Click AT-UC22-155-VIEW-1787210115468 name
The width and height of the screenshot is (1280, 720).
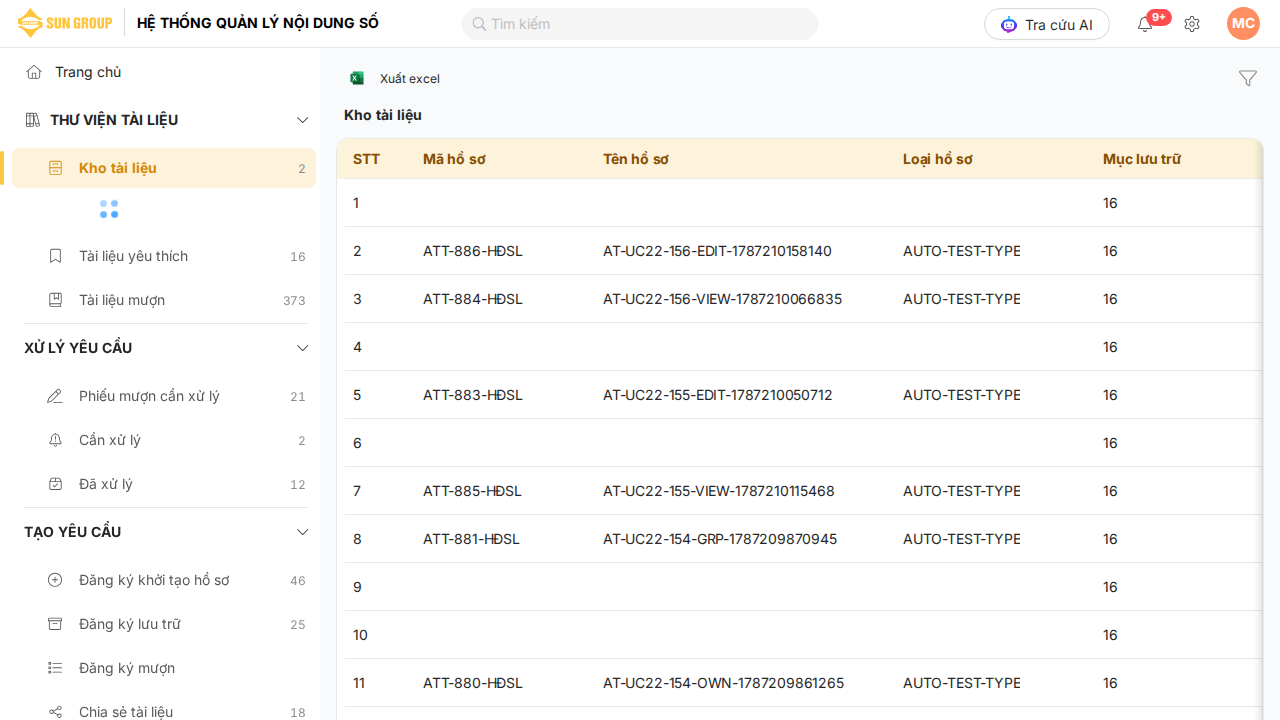pyautogui.click(x=719, y=491)
